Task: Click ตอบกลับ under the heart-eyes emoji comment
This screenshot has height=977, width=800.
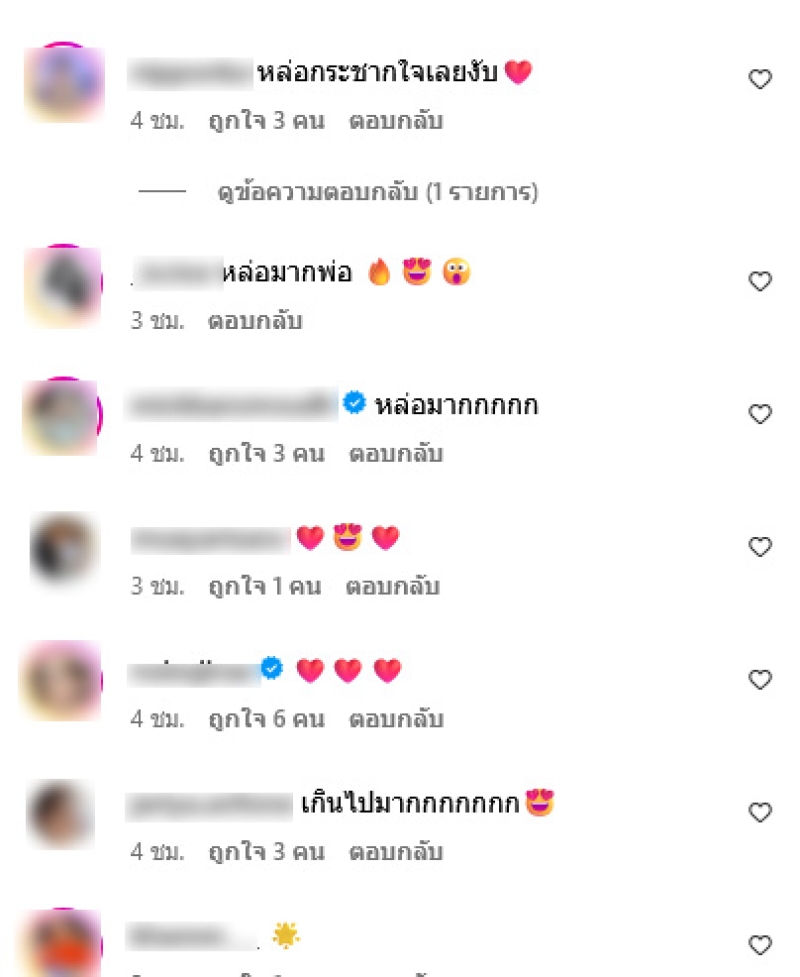Action: click(393, 586)
